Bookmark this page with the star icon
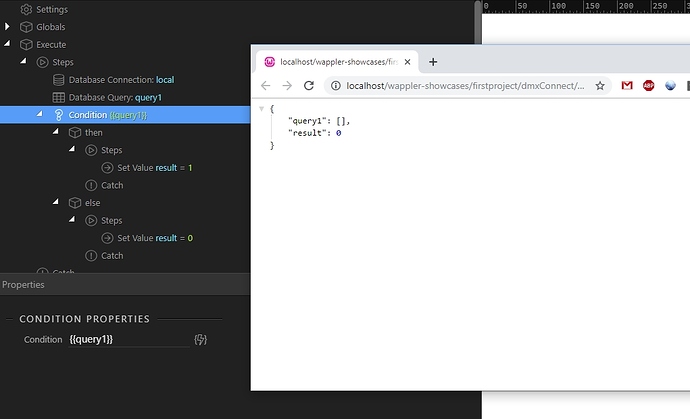The height and width of the screenshot is (419, 690). tap(600, 85)
